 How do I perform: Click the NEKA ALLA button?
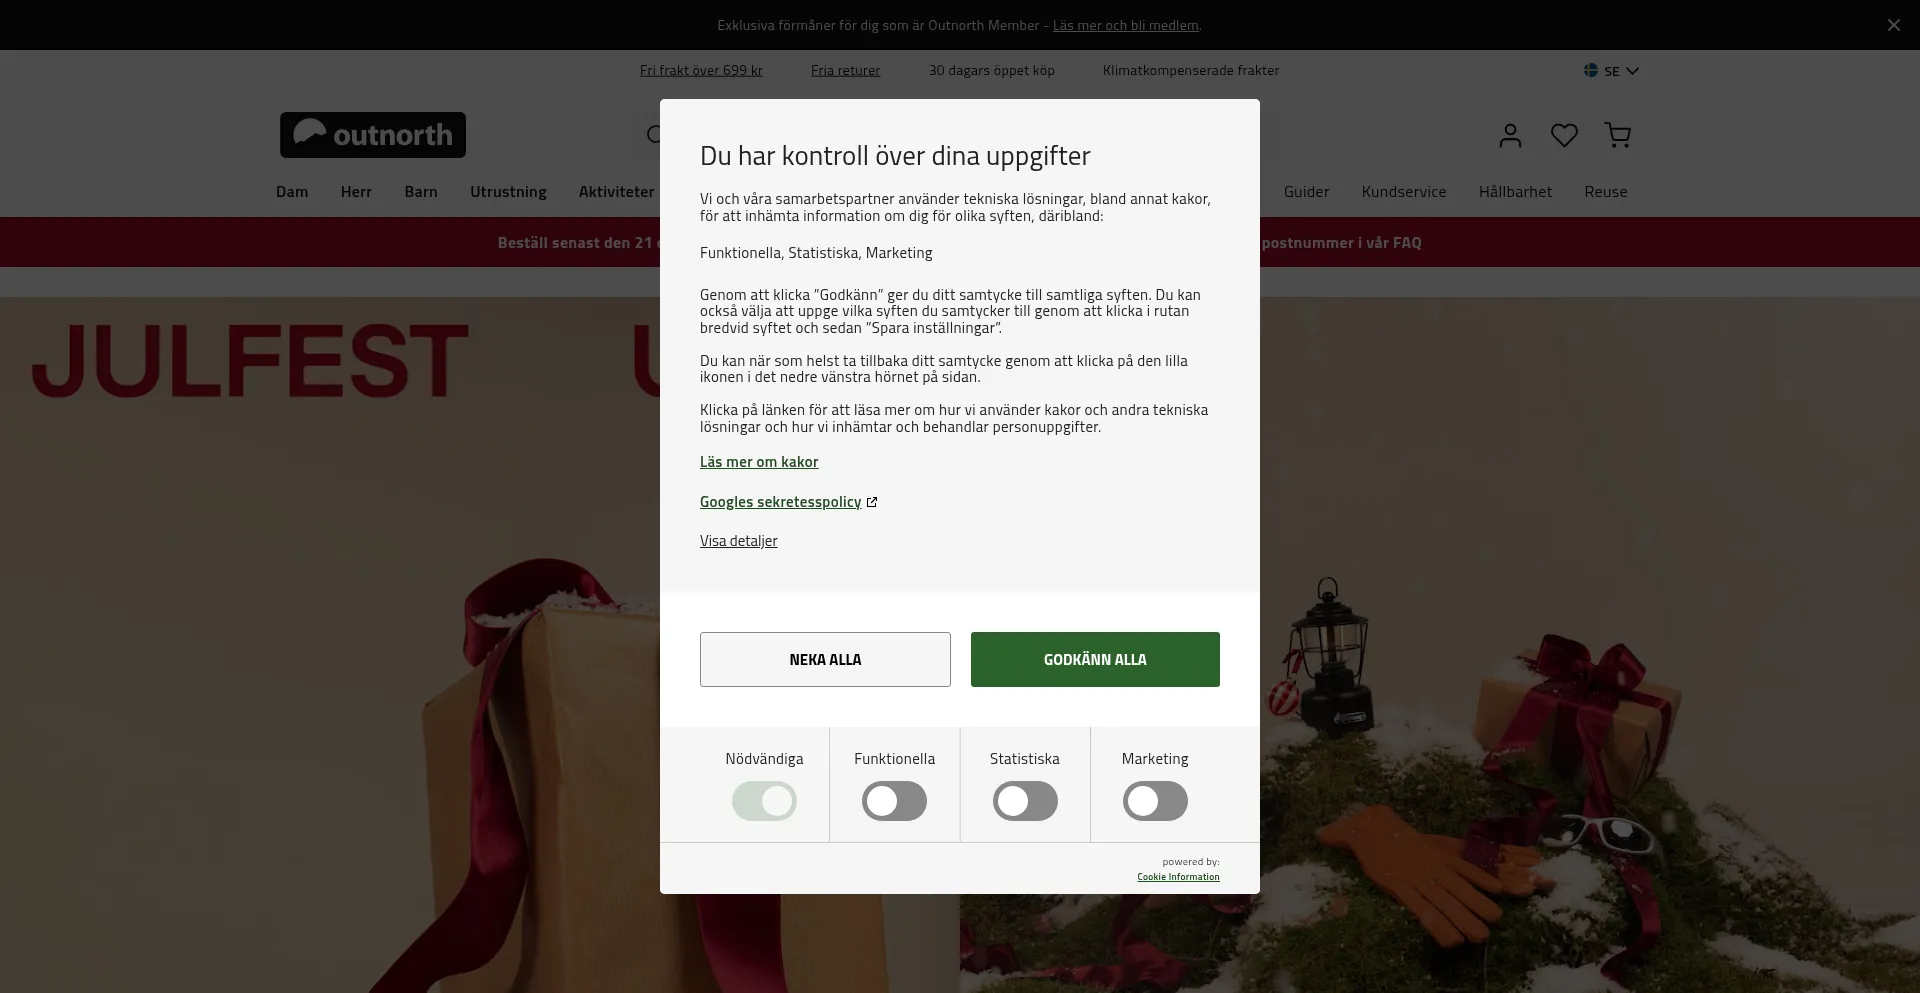pos(825,659)
